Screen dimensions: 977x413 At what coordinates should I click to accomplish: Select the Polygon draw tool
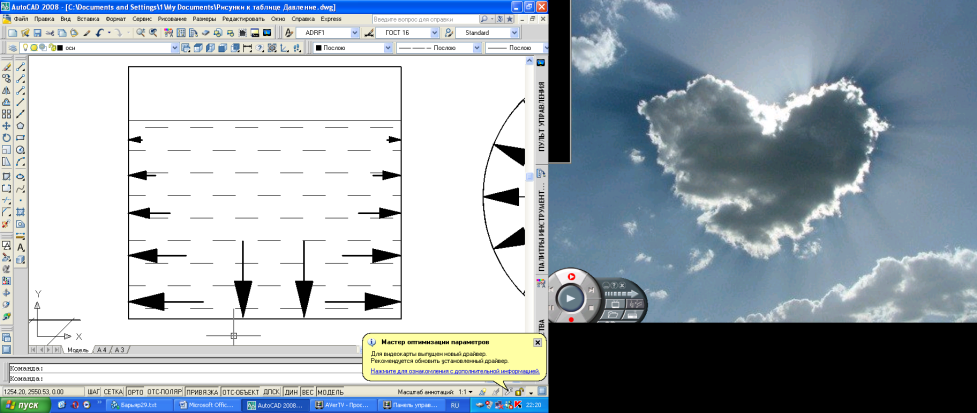21,125
